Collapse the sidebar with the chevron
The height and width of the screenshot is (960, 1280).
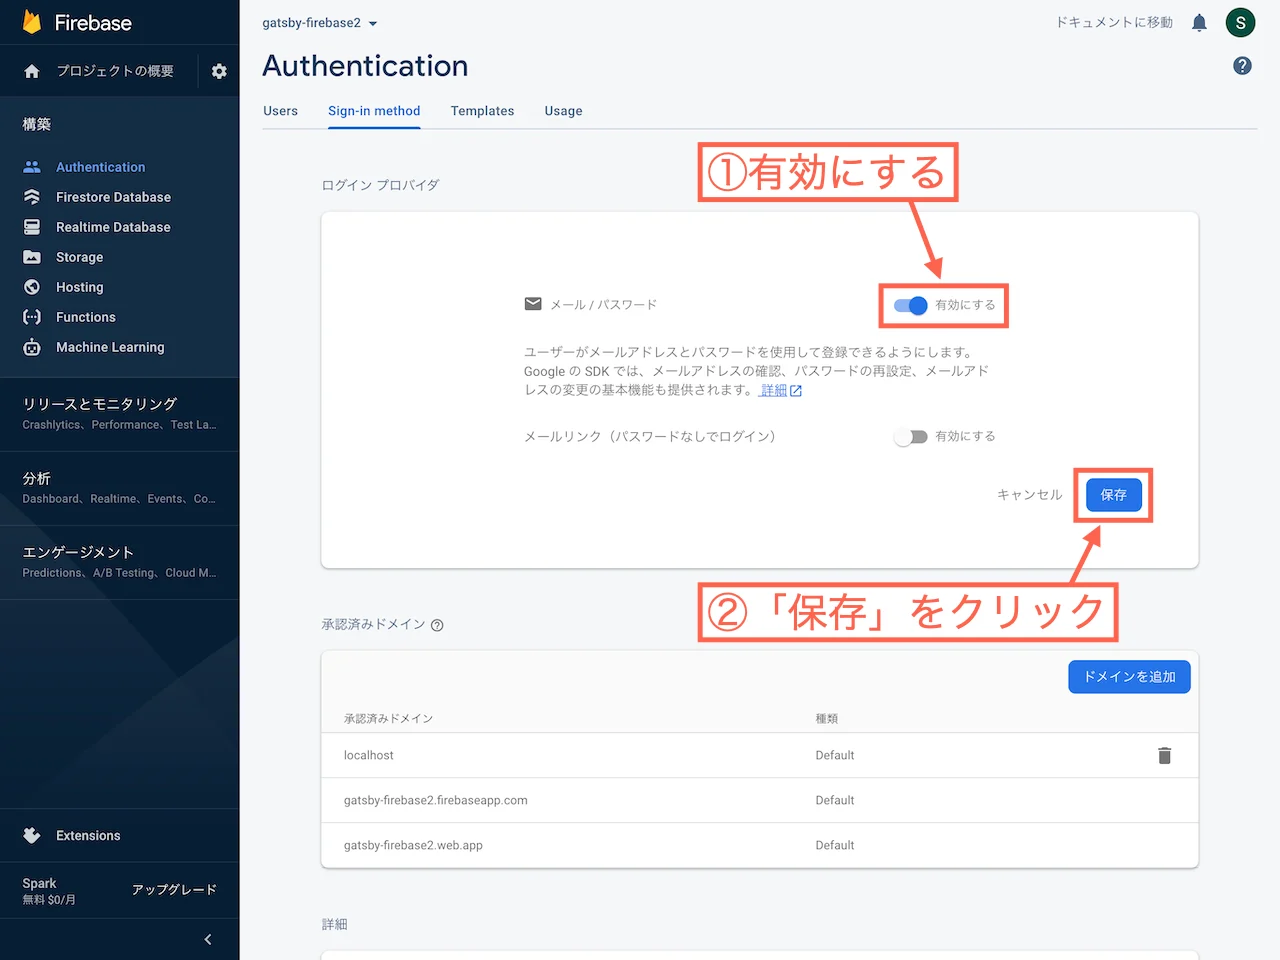tap(208, 939)
